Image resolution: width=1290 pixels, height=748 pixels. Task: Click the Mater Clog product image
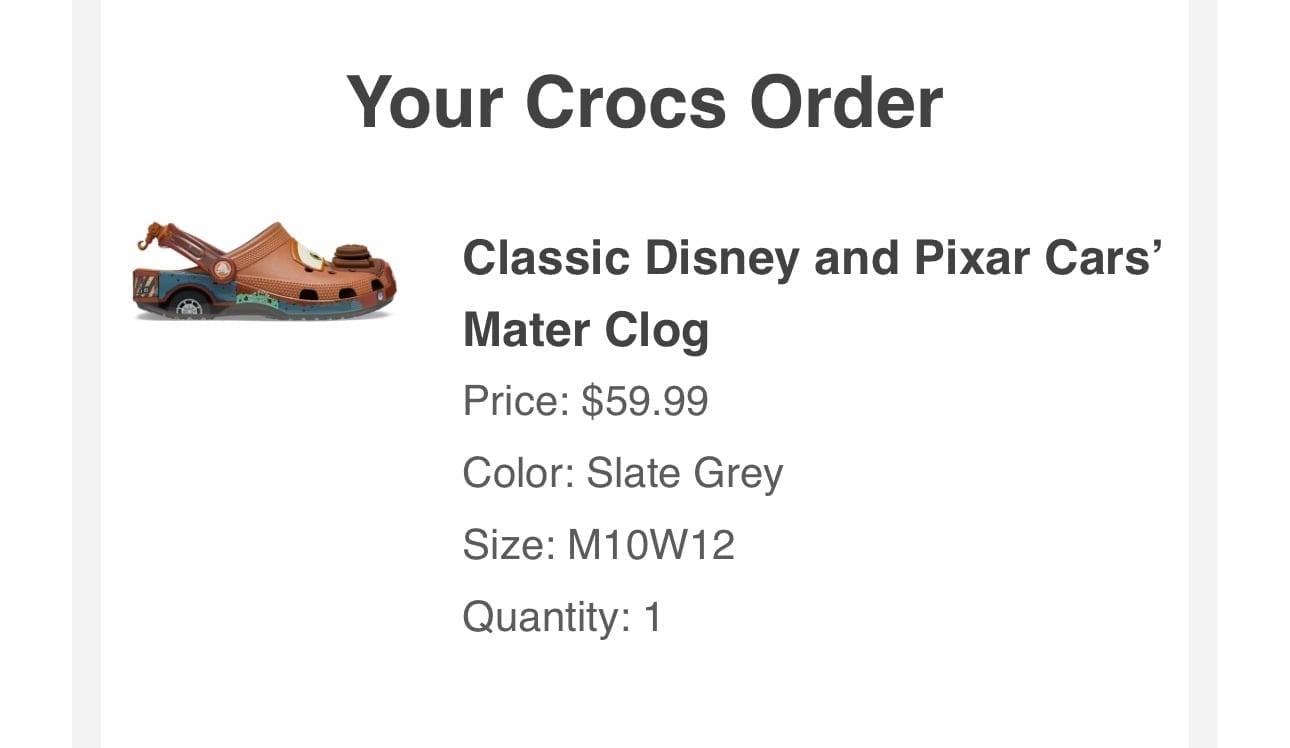[264, 270]
